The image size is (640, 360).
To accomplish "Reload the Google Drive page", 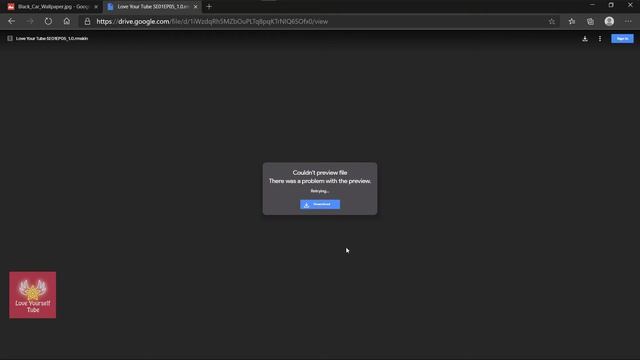I will pos(48,21).
